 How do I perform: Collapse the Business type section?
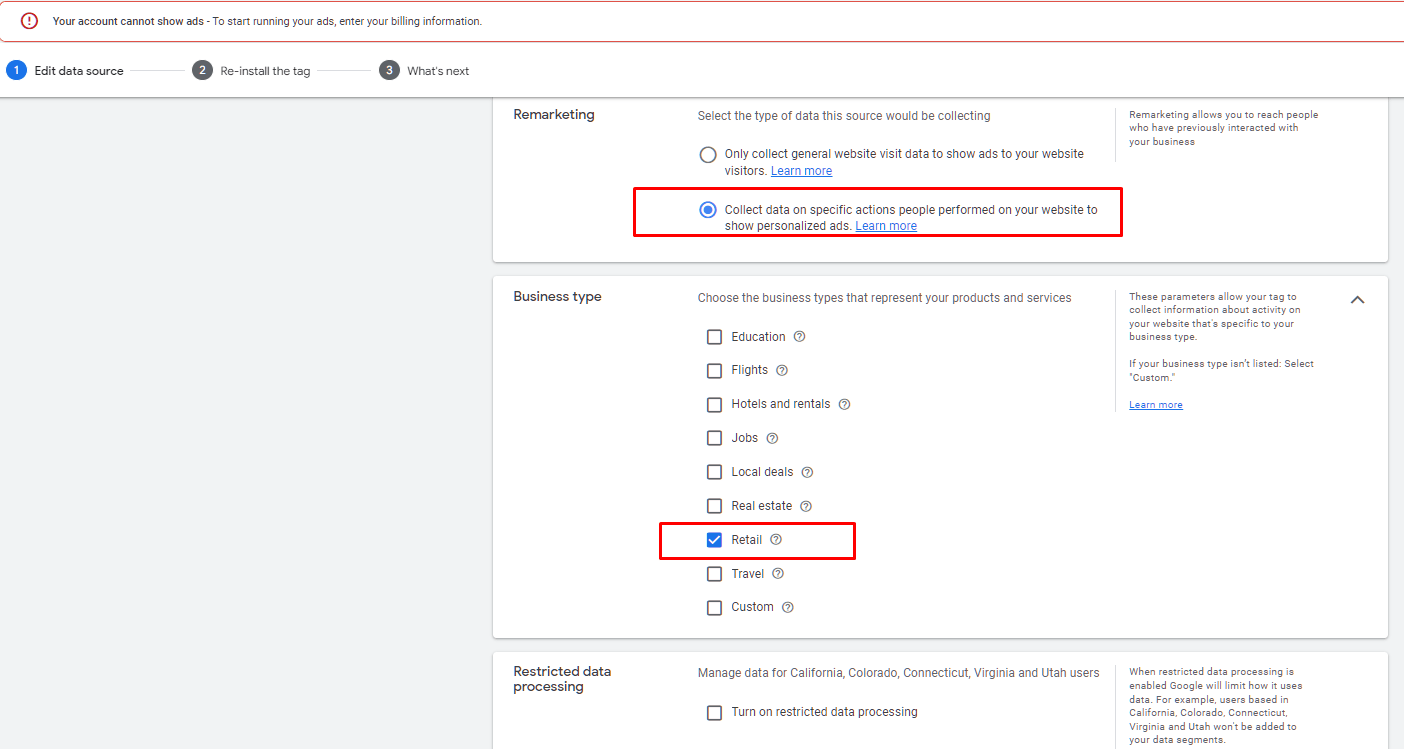point(1357,299)
